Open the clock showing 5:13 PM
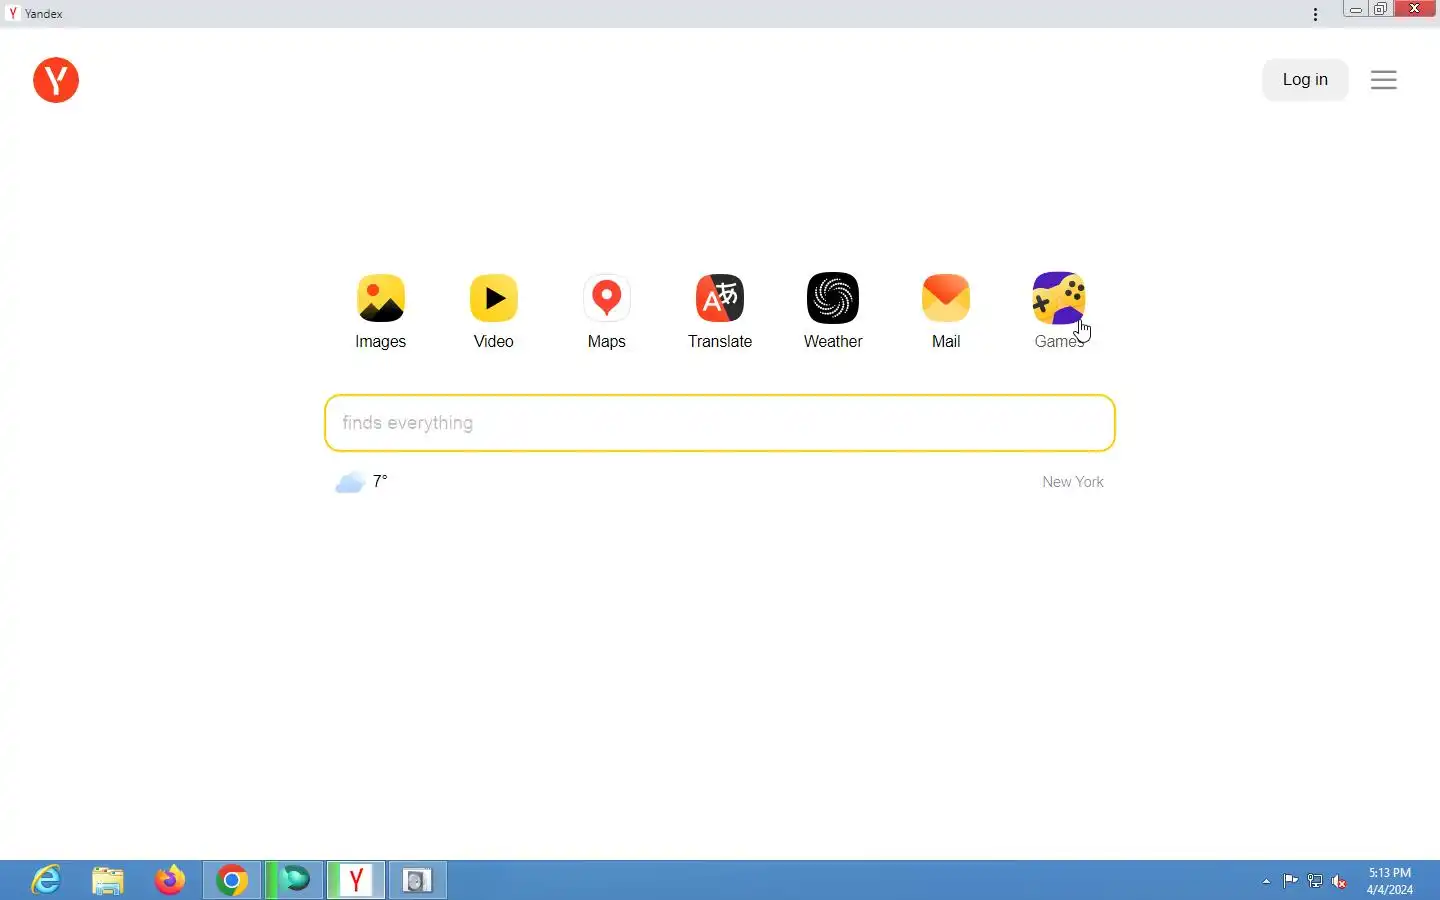 click(1390, 881)
